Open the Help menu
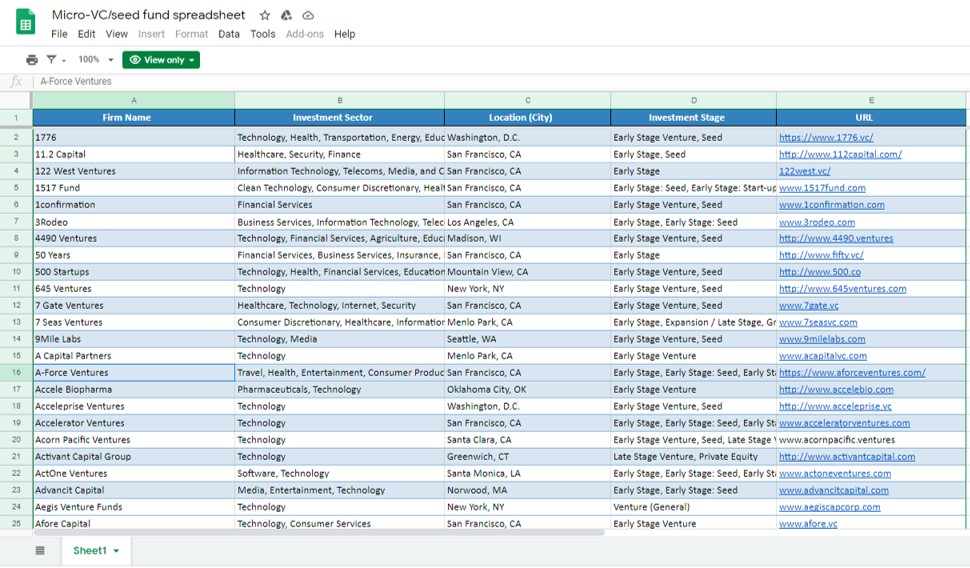Viewport: 970px width, 568px height. (344, 34)
